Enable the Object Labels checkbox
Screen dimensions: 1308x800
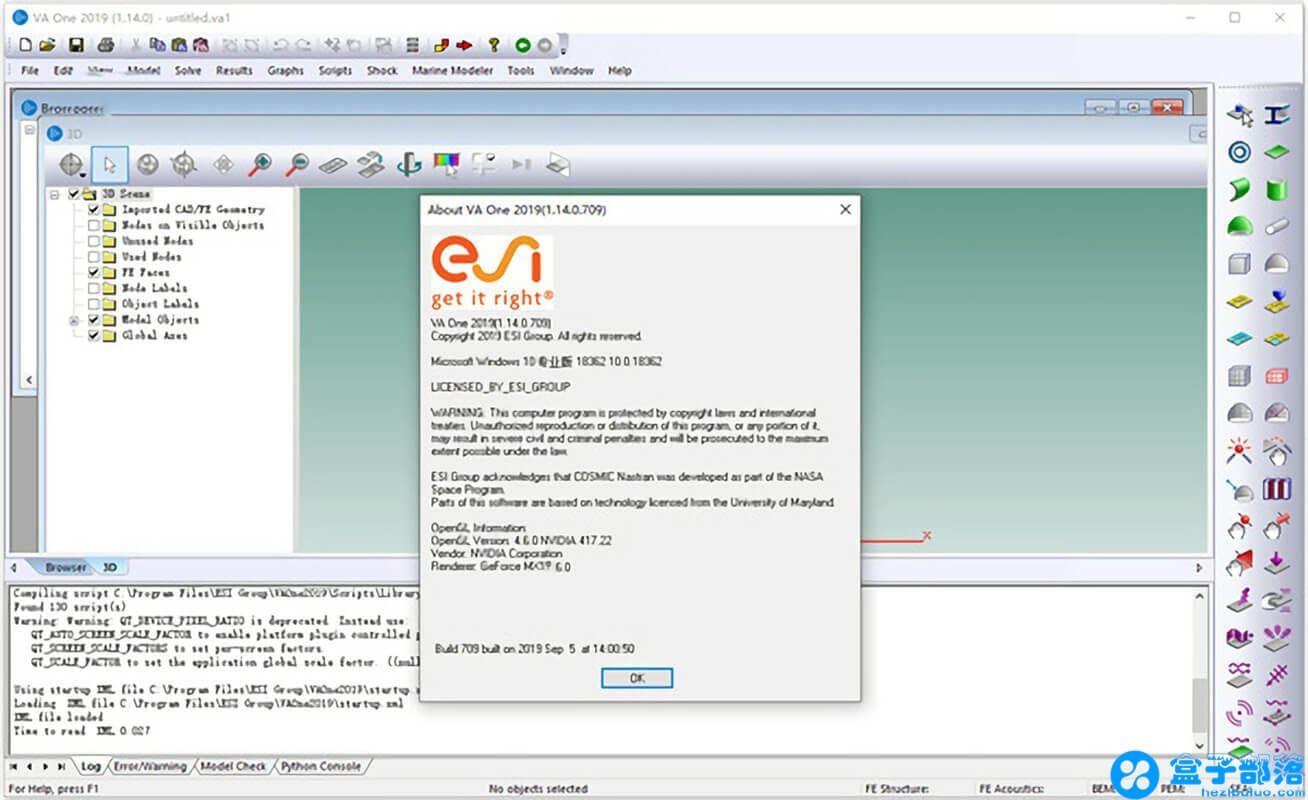94,304
